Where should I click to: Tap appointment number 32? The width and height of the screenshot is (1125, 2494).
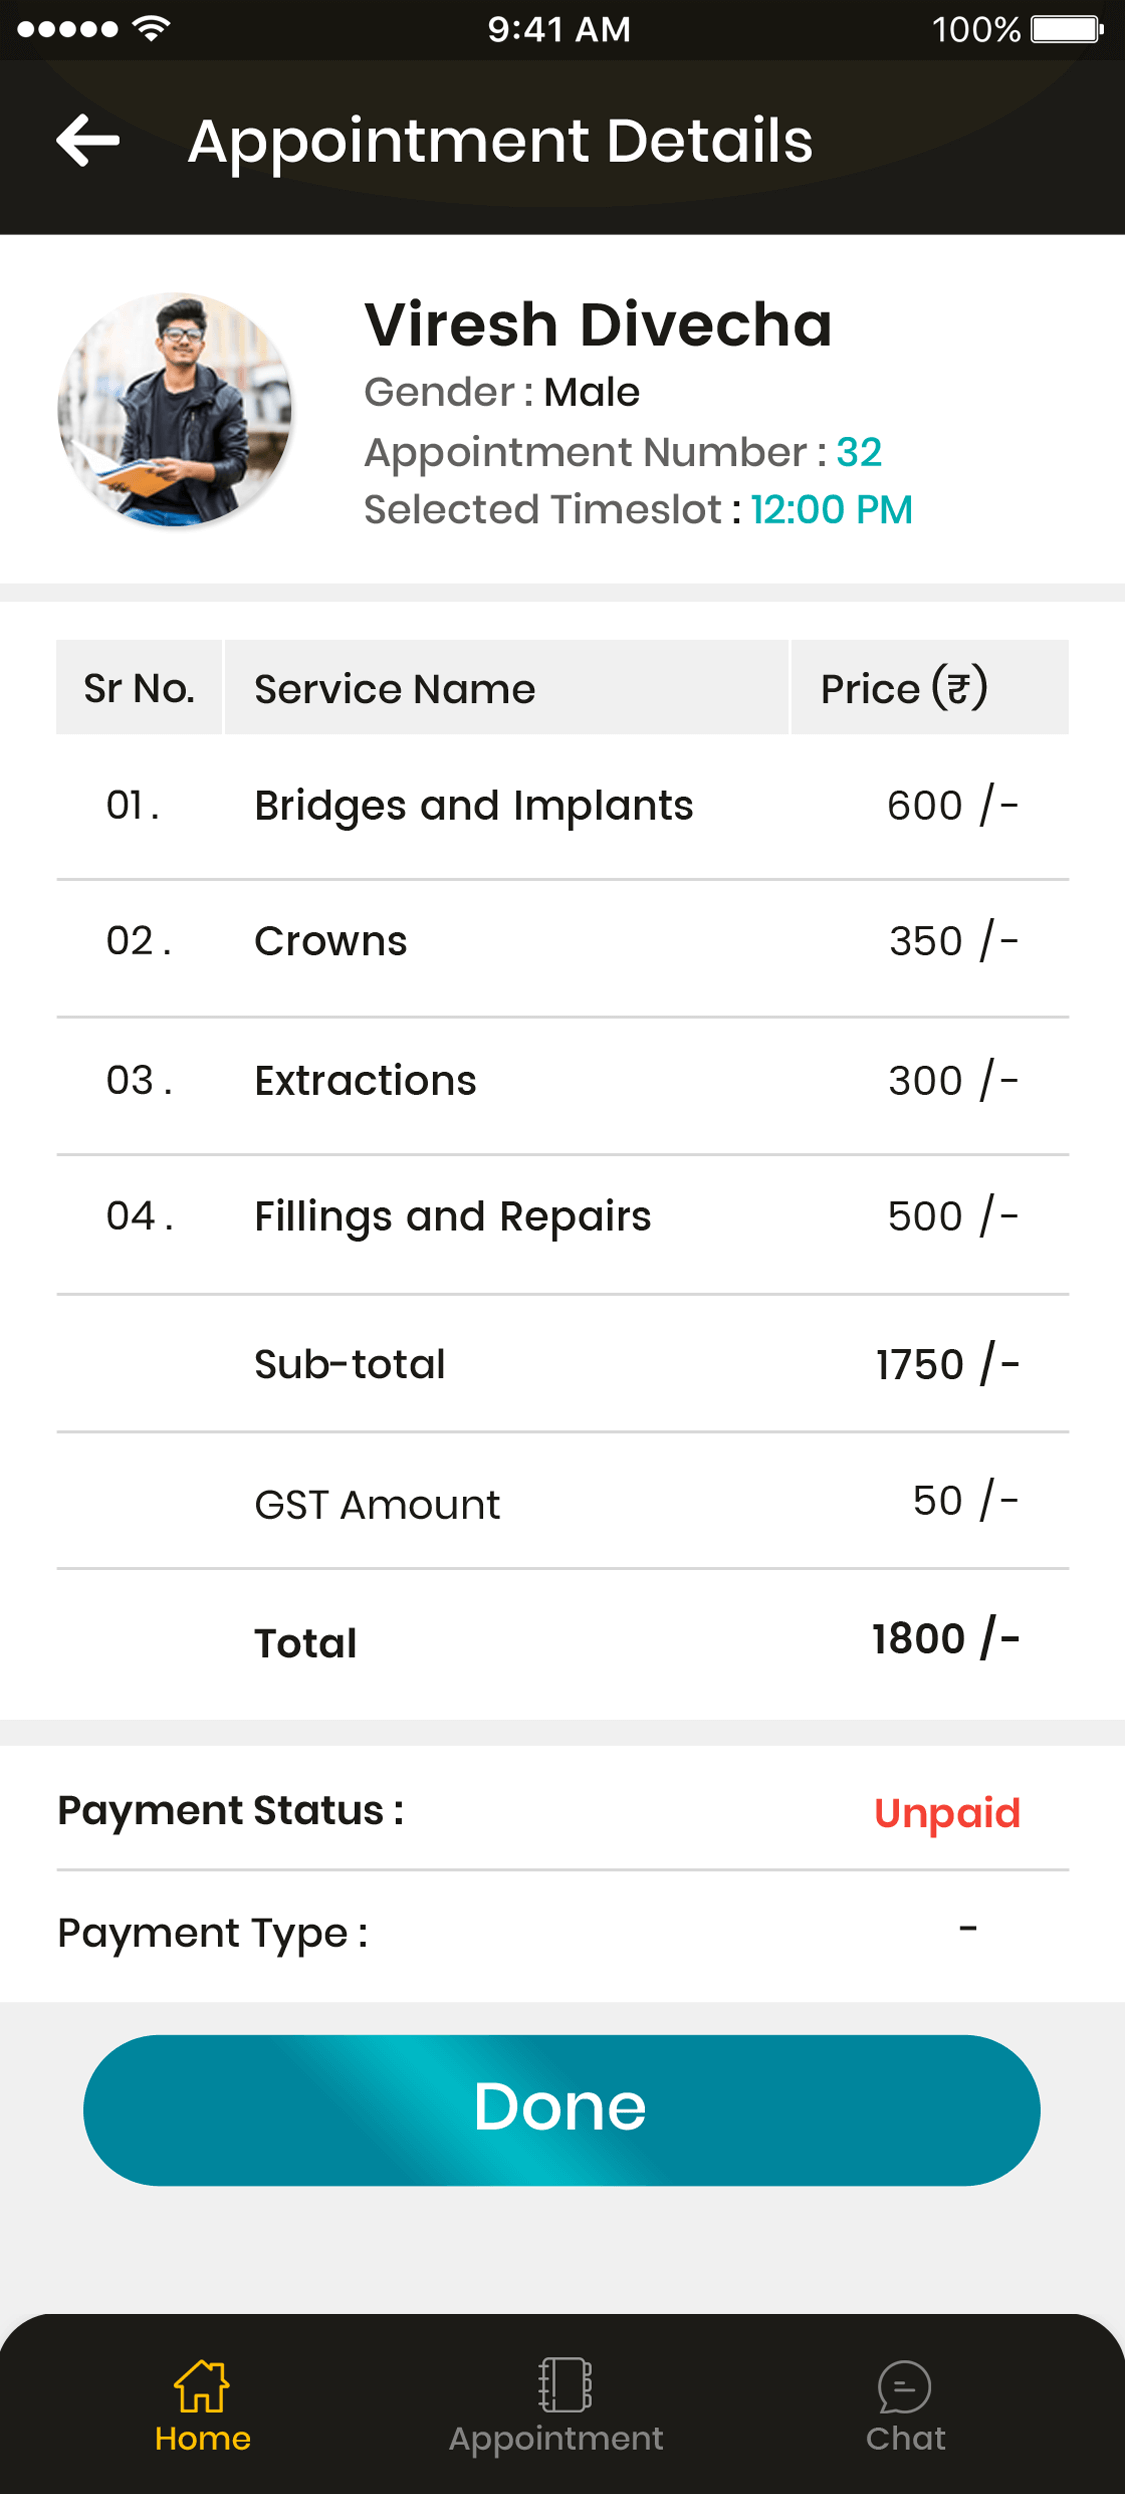pos(858,453)
